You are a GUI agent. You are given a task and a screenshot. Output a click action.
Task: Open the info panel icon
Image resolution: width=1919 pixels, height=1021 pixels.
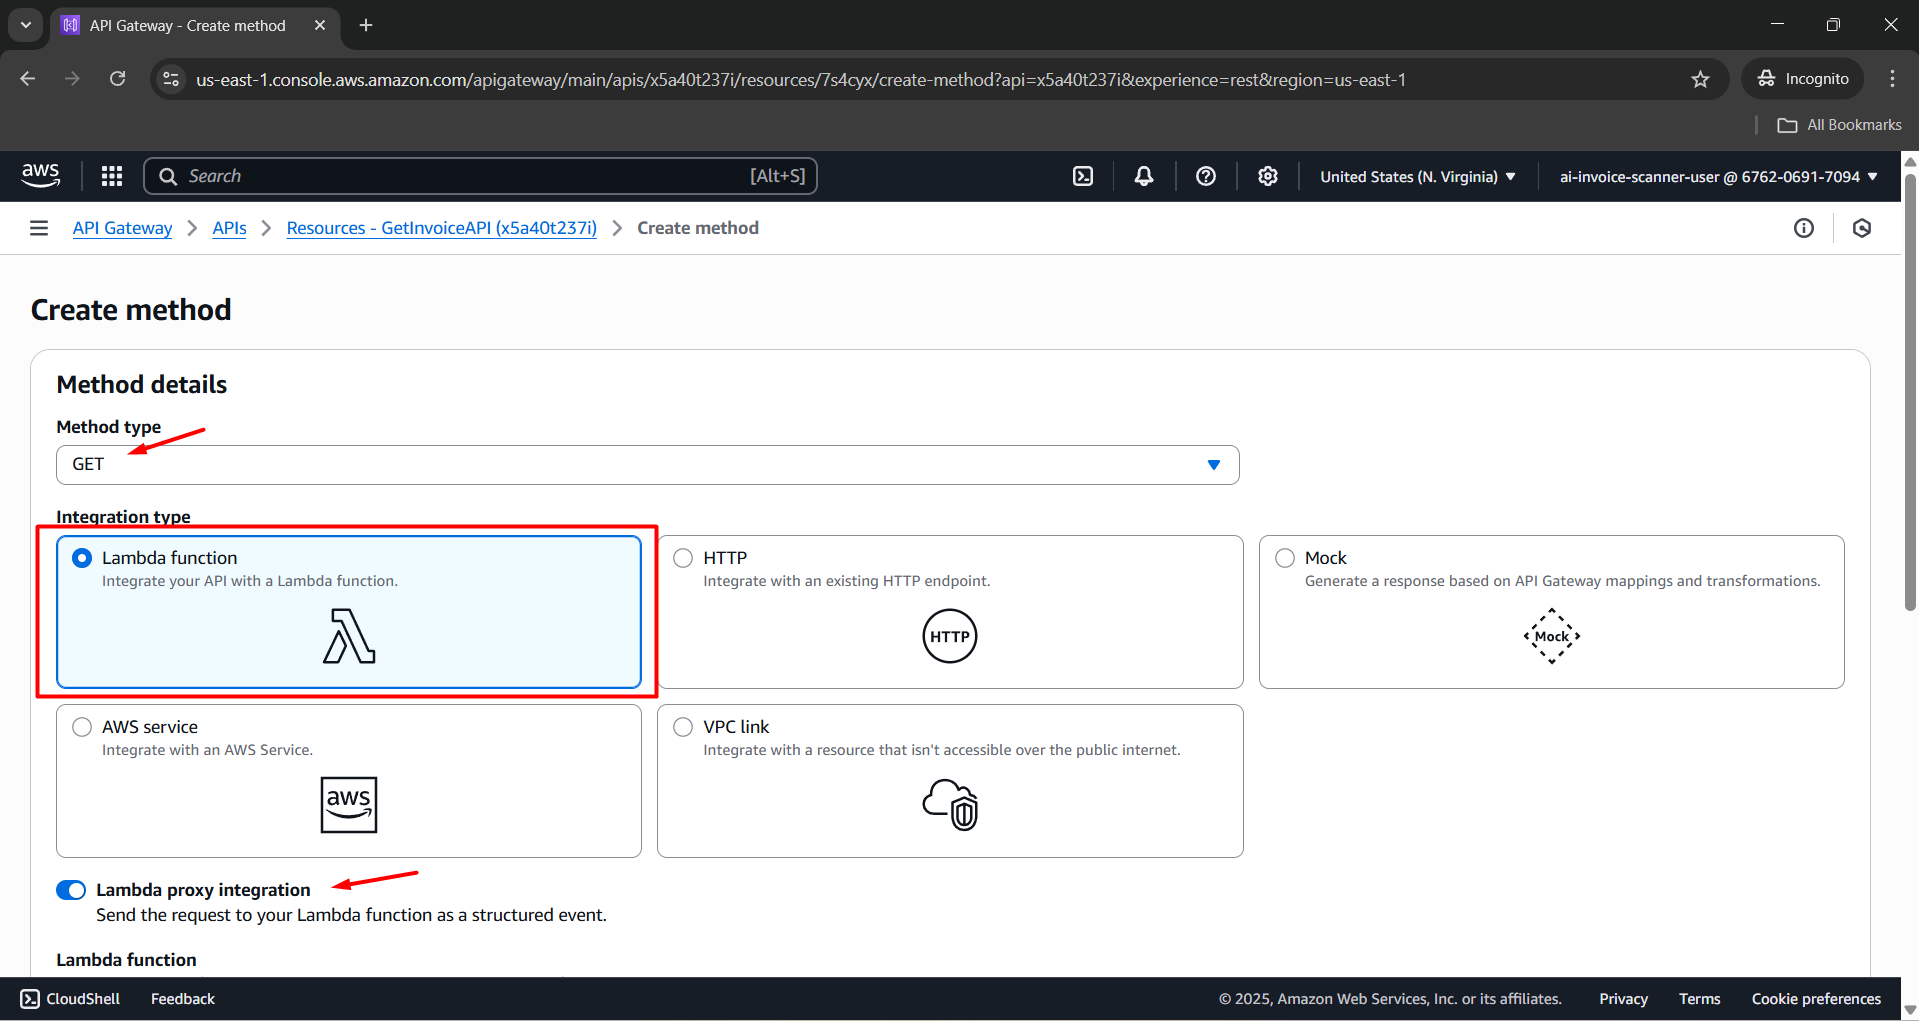1804,228
